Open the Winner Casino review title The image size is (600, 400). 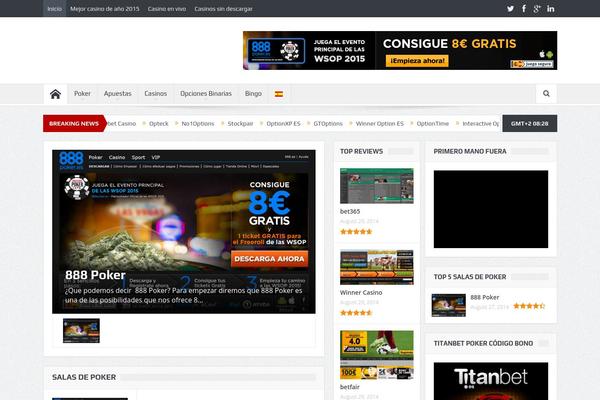tap(361, 292)
